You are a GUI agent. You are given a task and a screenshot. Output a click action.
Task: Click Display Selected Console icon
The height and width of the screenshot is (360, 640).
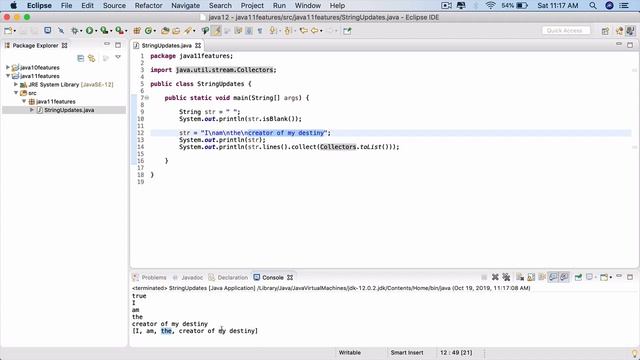click(x=589, y=277)
